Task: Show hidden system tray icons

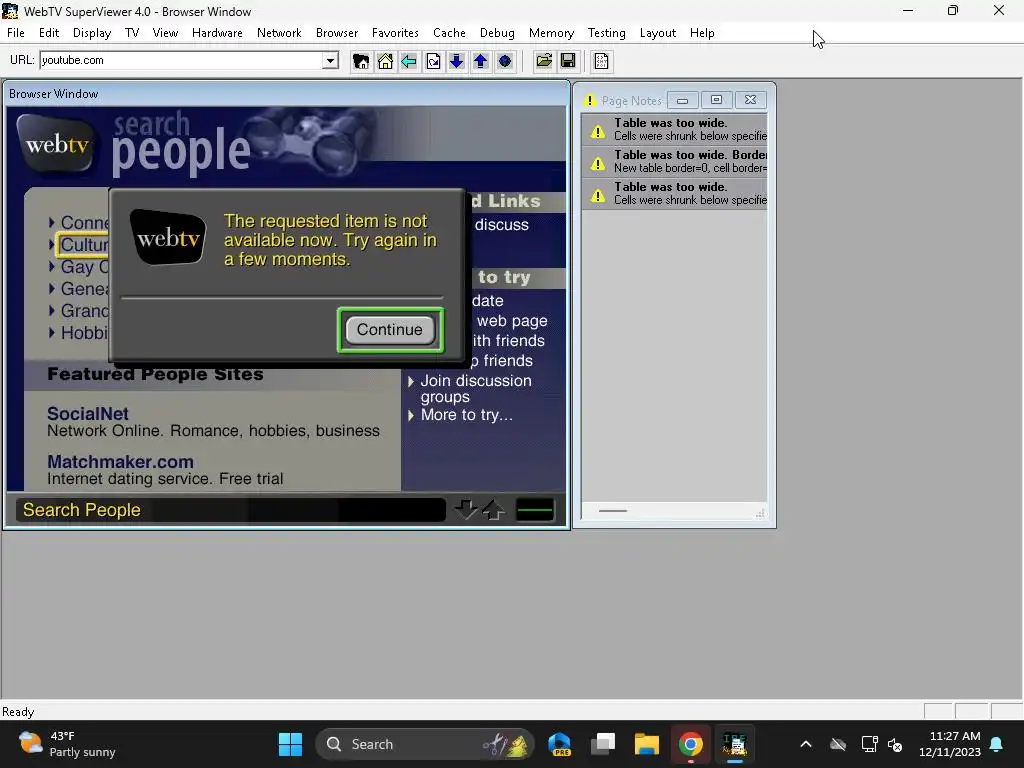Action: (x=806, y=744)
